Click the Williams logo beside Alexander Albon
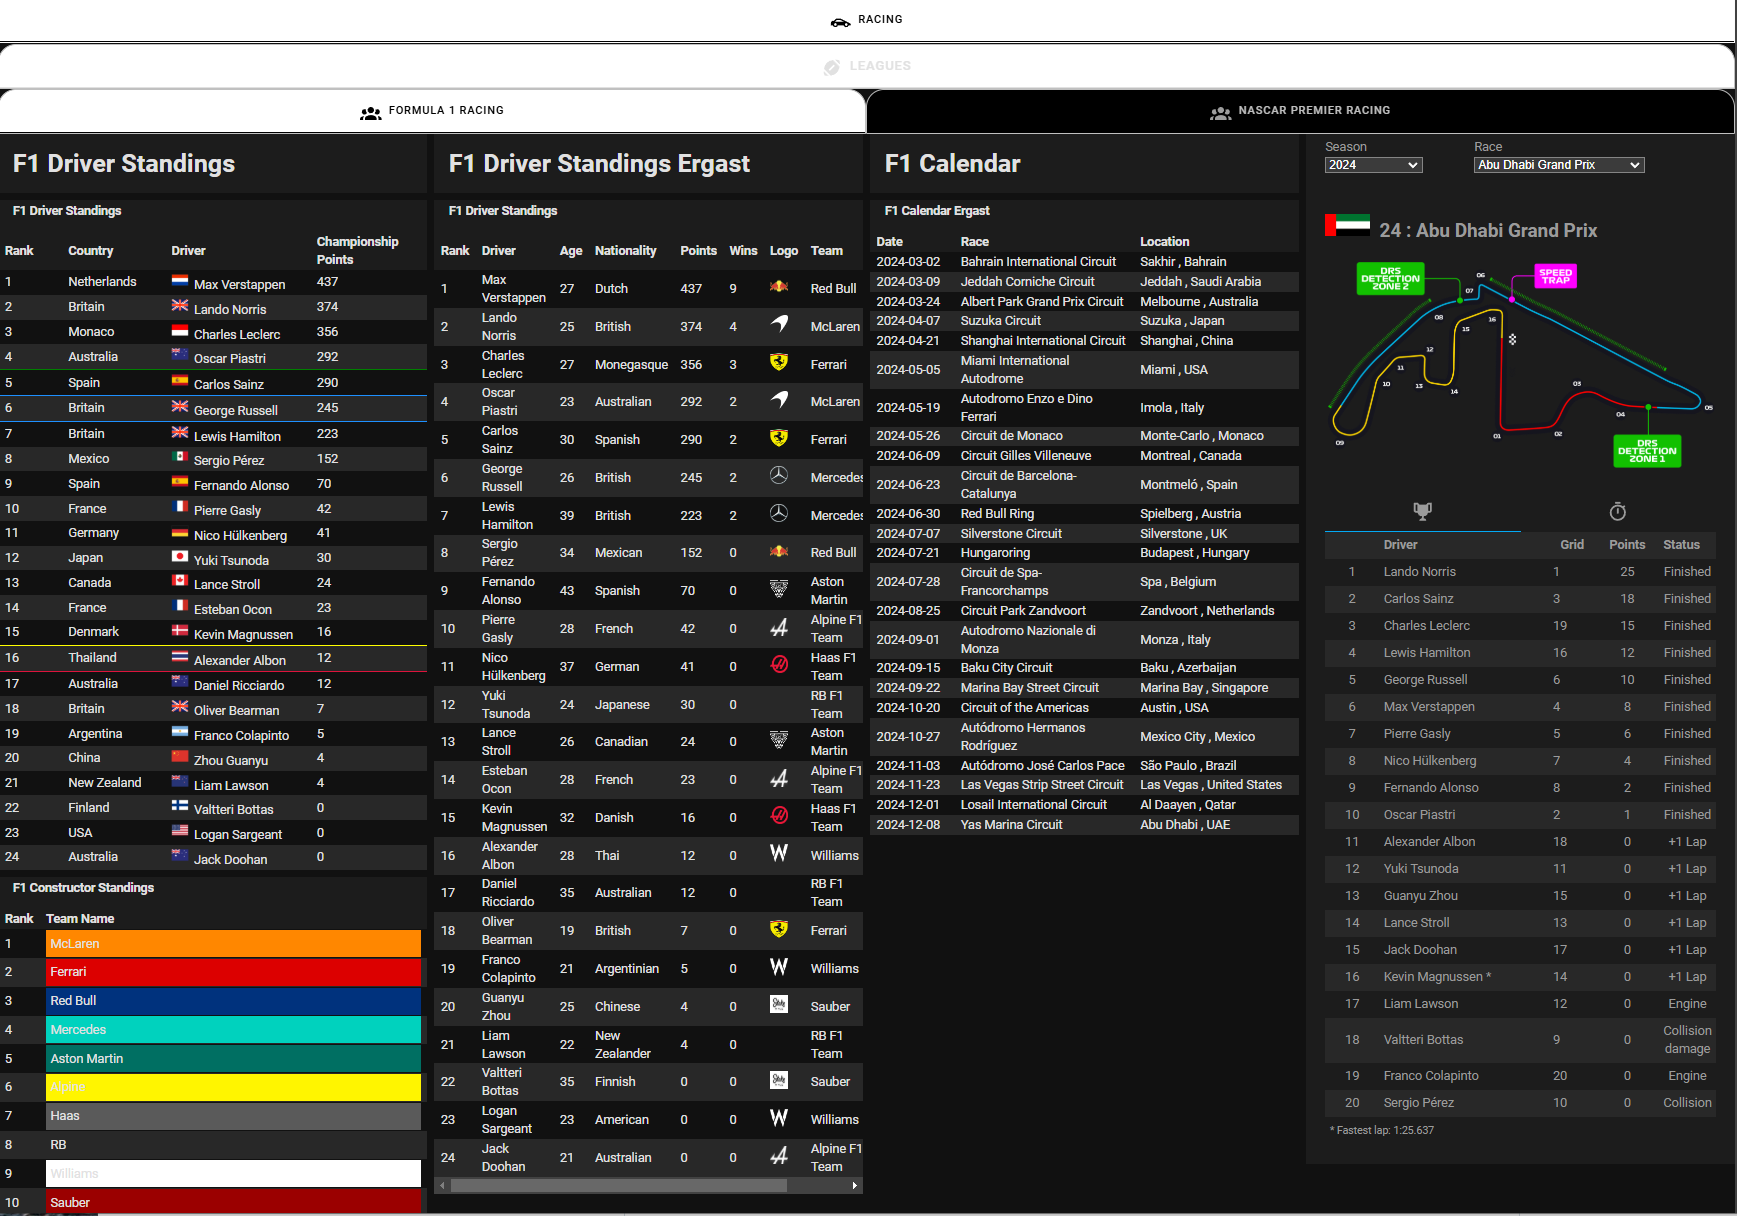 pos(777,855)
